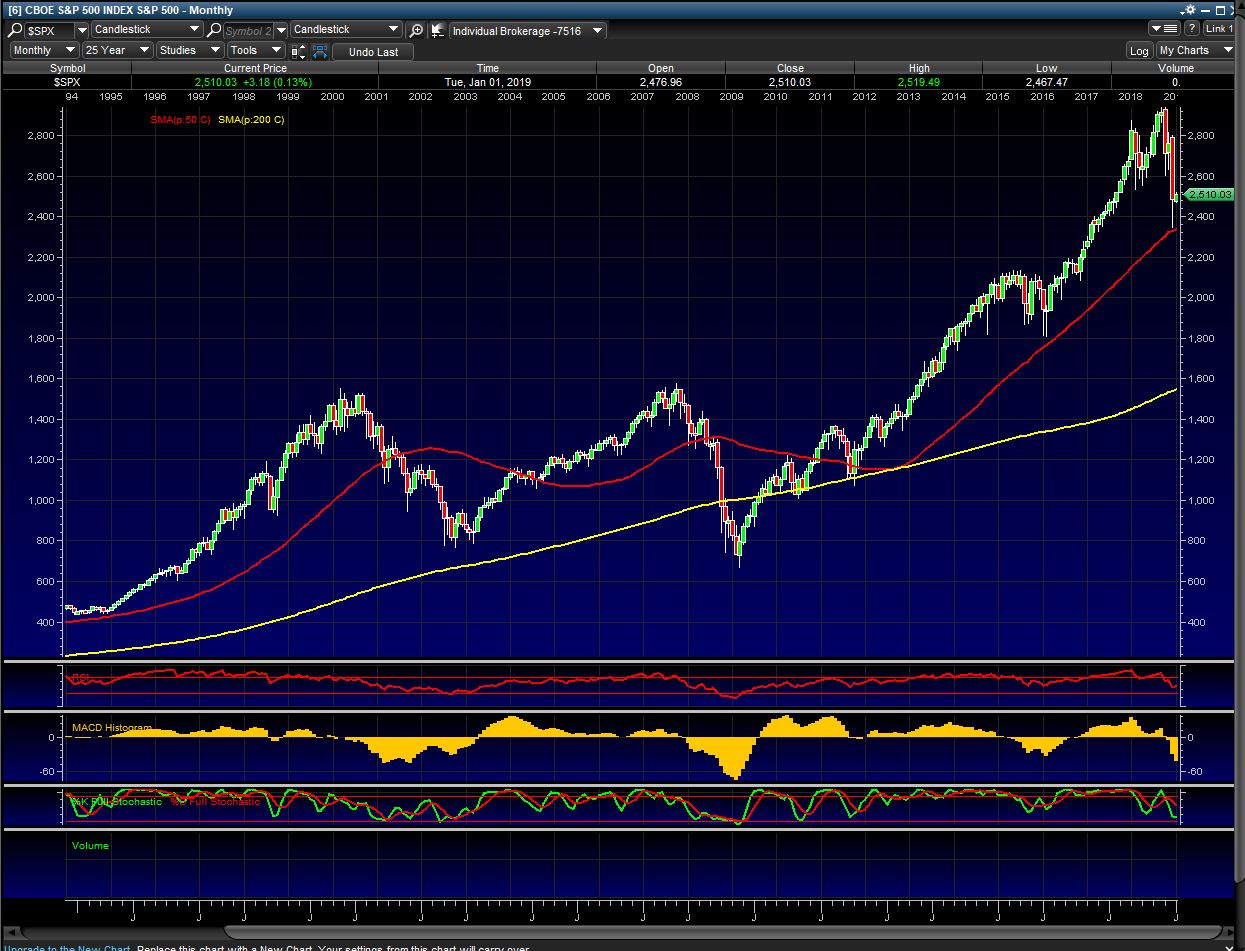Image resolution: width=1245 pixels, height=951 pixels.
Task: Click the zoom-in magnifier icon
Action: point(416,30)
